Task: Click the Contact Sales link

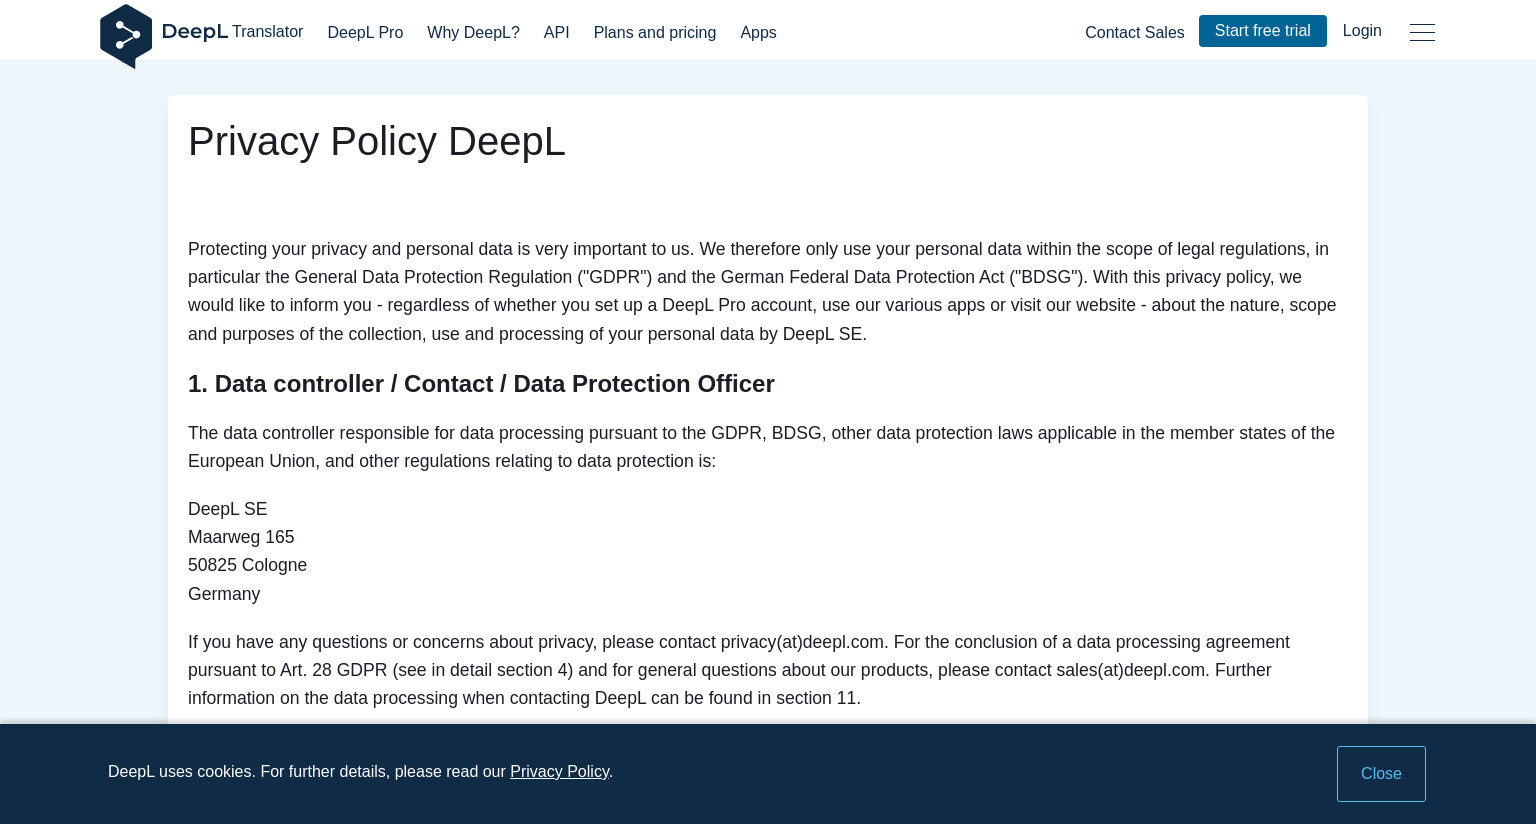Action: pos(1134,33)
